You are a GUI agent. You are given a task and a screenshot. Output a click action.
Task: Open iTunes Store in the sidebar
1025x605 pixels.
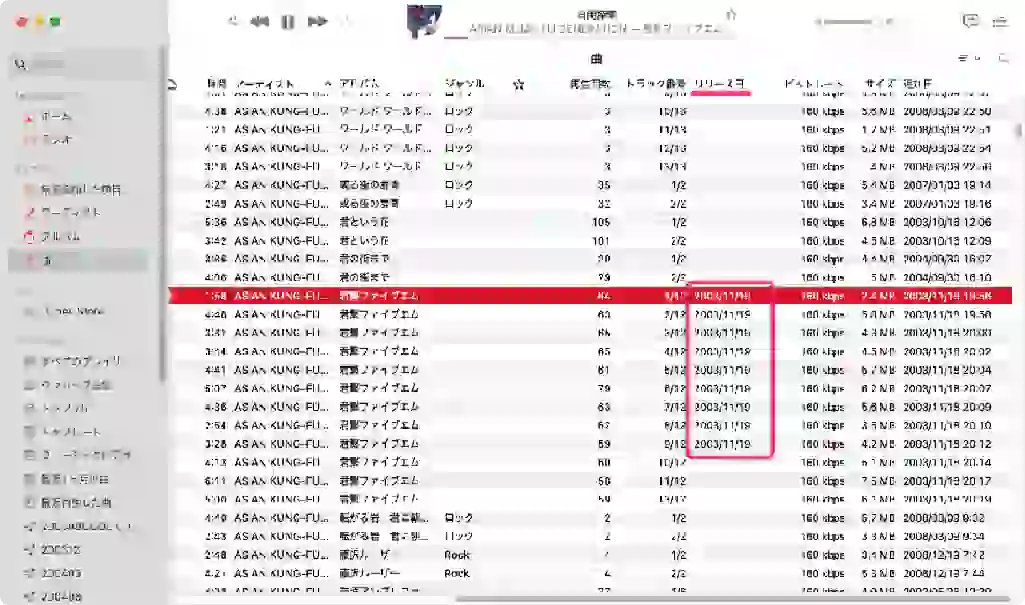73,311
